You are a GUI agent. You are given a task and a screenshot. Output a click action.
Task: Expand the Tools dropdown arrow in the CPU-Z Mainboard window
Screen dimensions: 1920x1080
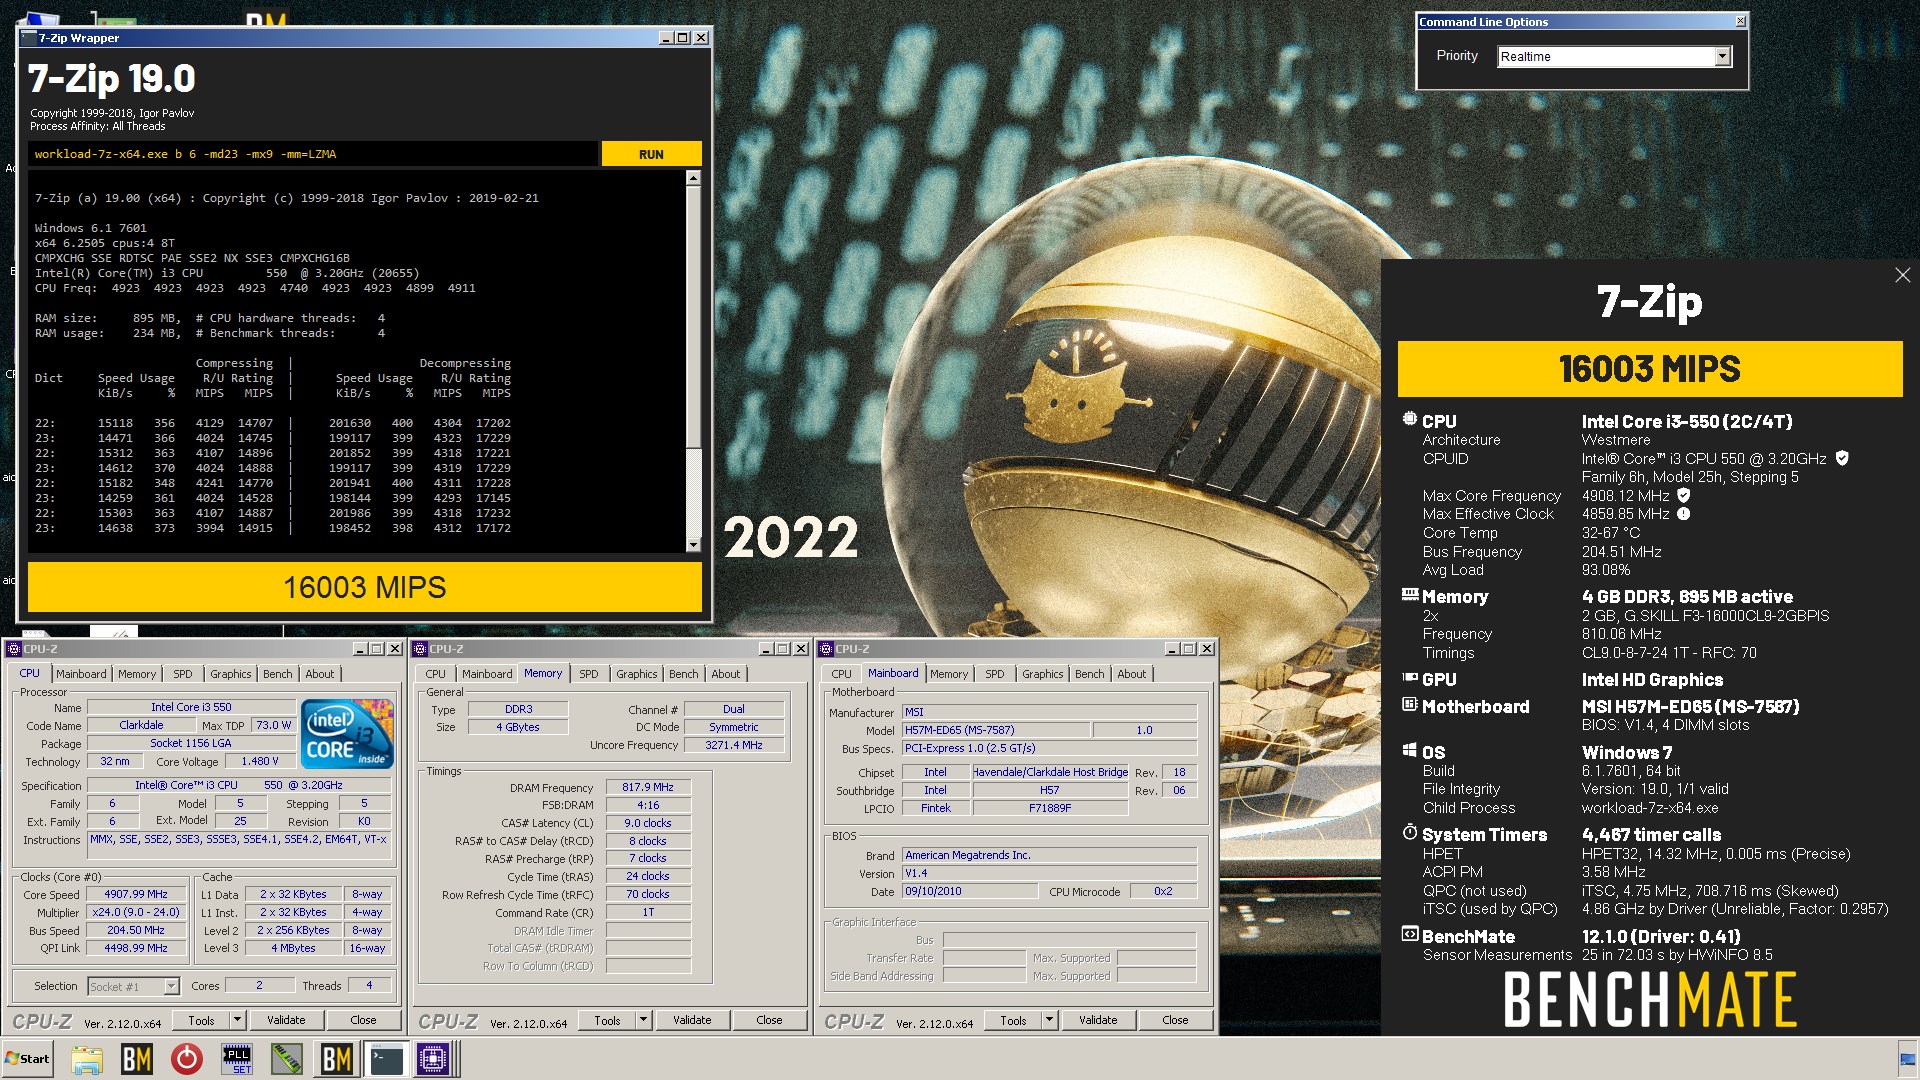click(1049, 1020)
